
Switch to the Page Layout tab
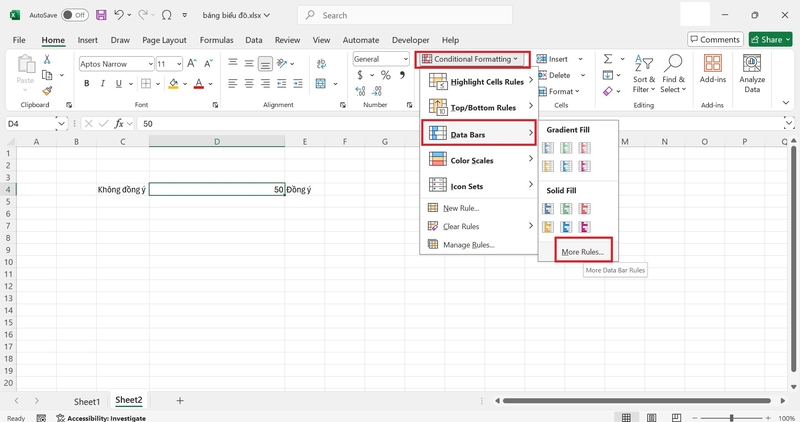click(164, 40)
